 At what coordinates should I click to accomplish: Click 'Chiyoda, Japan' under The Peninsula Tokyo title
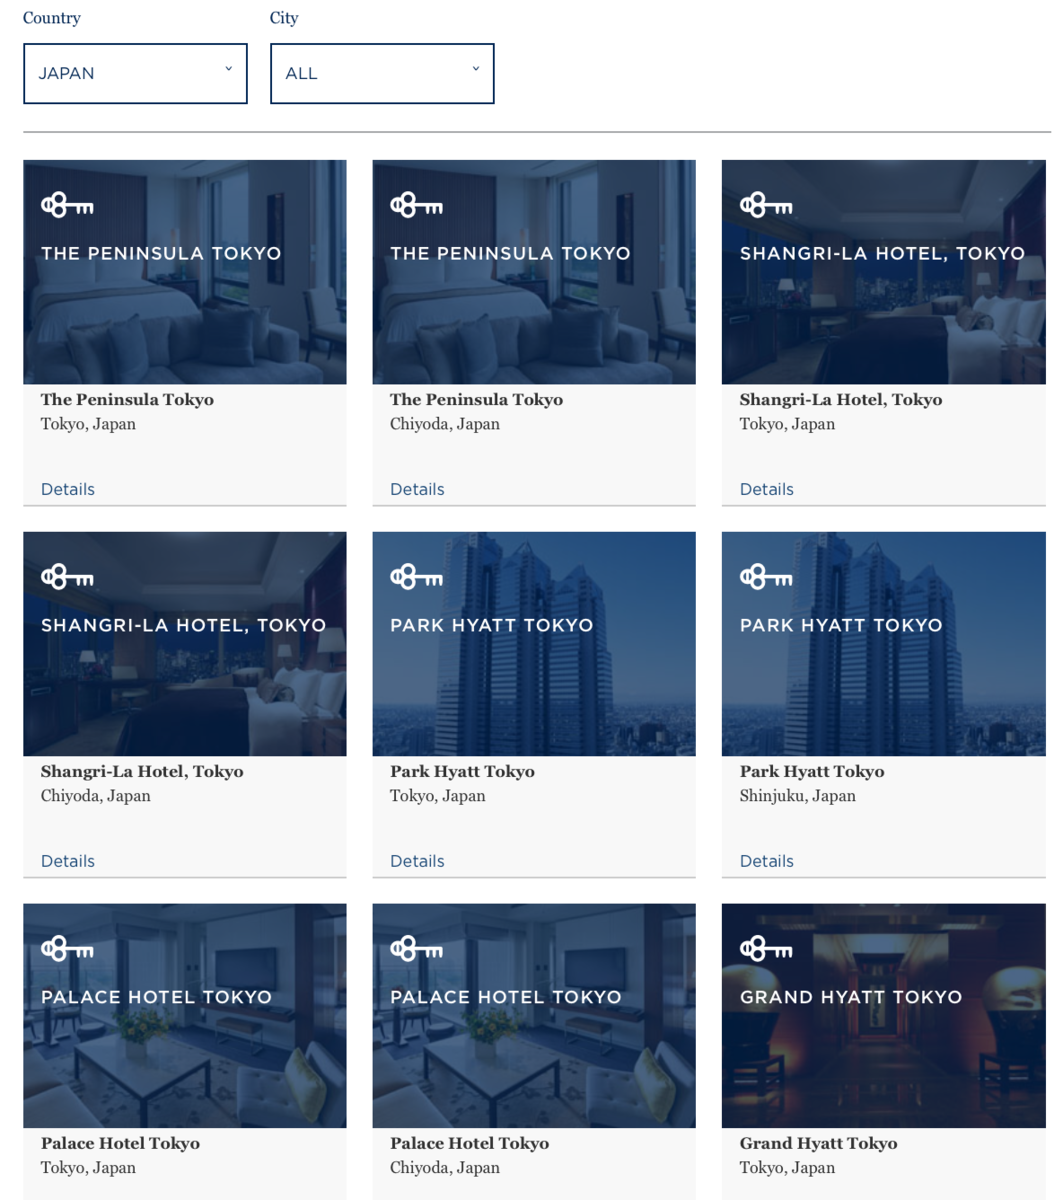pos(445,424)
